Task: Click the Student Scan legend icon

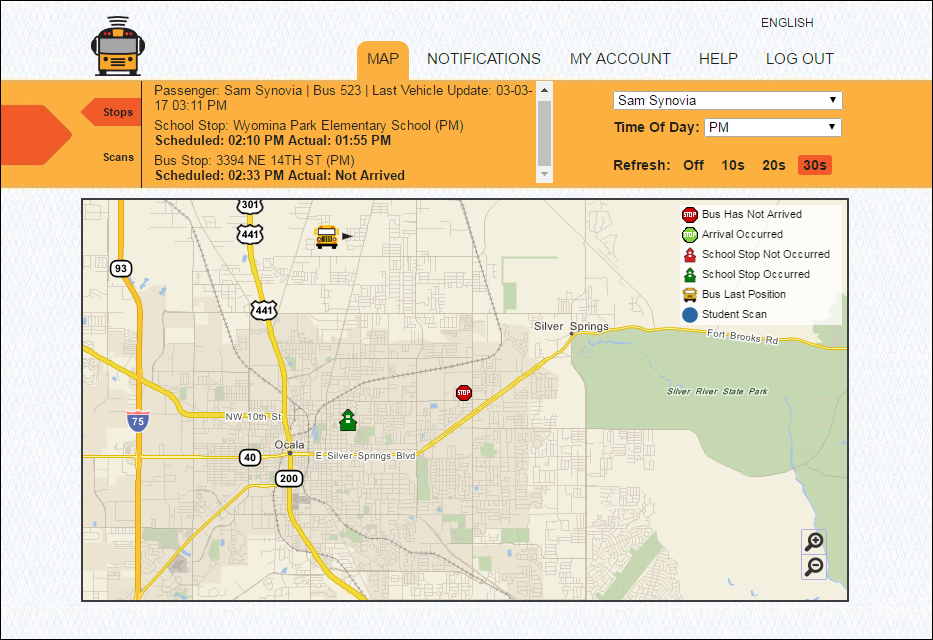Action: 691,314
